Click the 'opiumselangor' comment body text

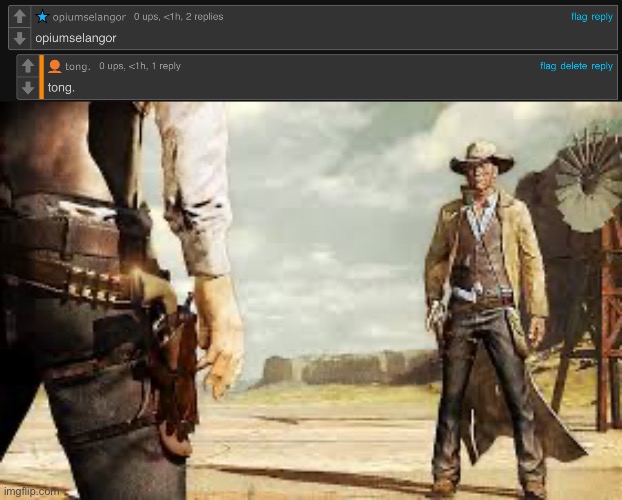(x=76, y=38)
